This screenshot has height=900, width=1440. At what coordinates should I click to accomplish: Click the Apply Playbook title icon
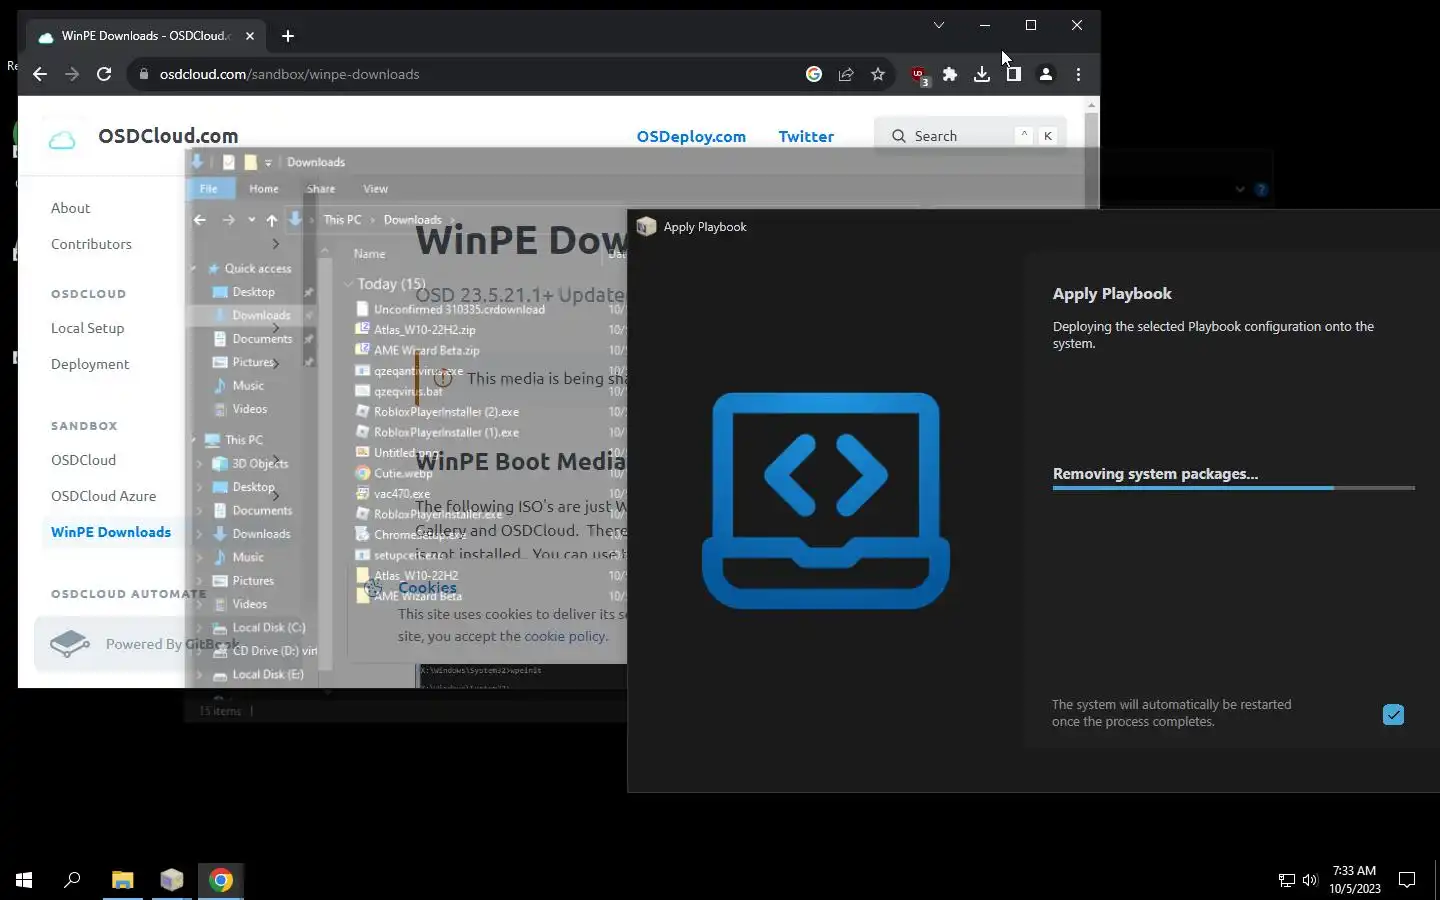[x=646, y=227]
